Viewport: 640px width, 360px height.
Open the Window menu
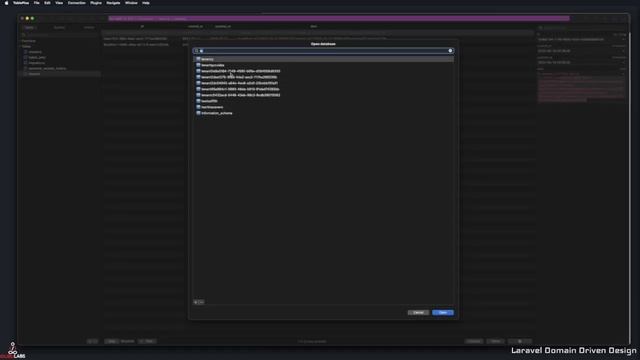131,3
